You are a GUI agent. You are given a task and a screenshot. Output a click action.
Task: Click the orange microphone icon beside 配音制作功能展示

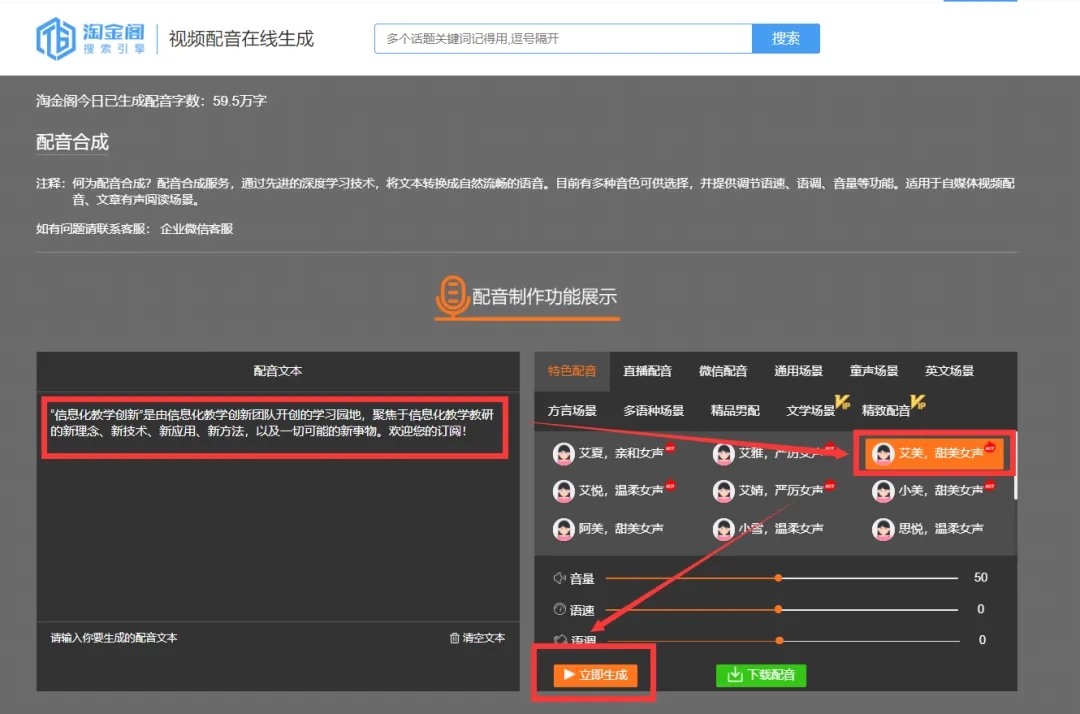452,296
